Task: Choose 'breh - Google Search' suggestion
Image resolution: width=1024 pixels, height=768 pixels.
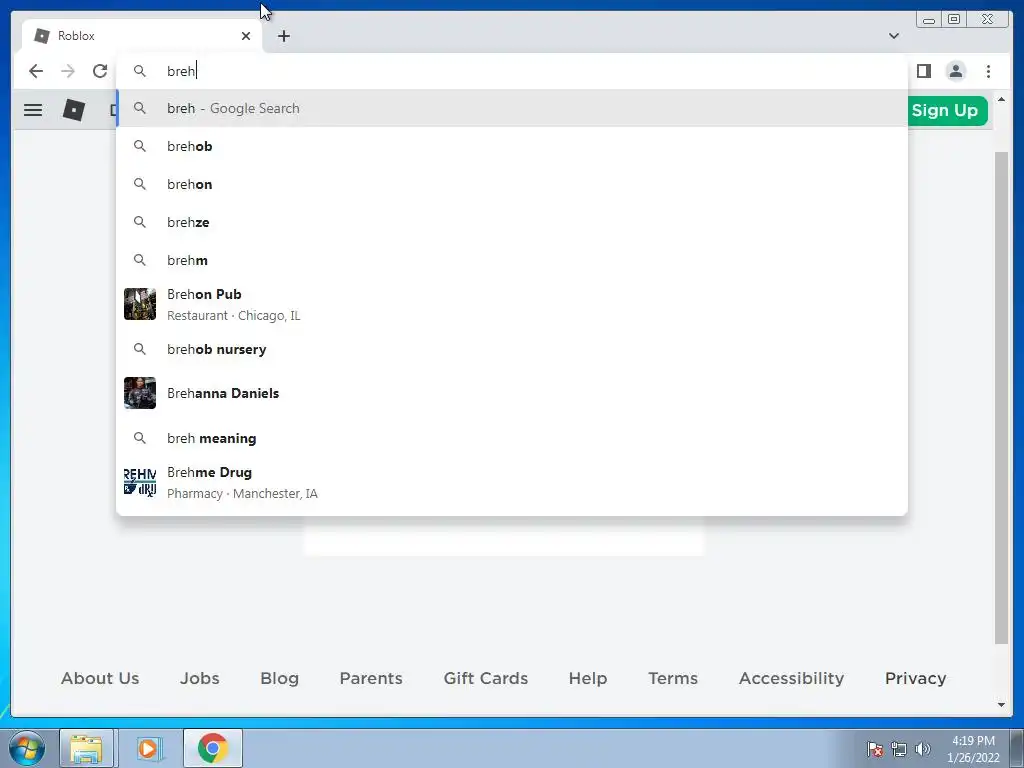Action: [x=512, y=108]
